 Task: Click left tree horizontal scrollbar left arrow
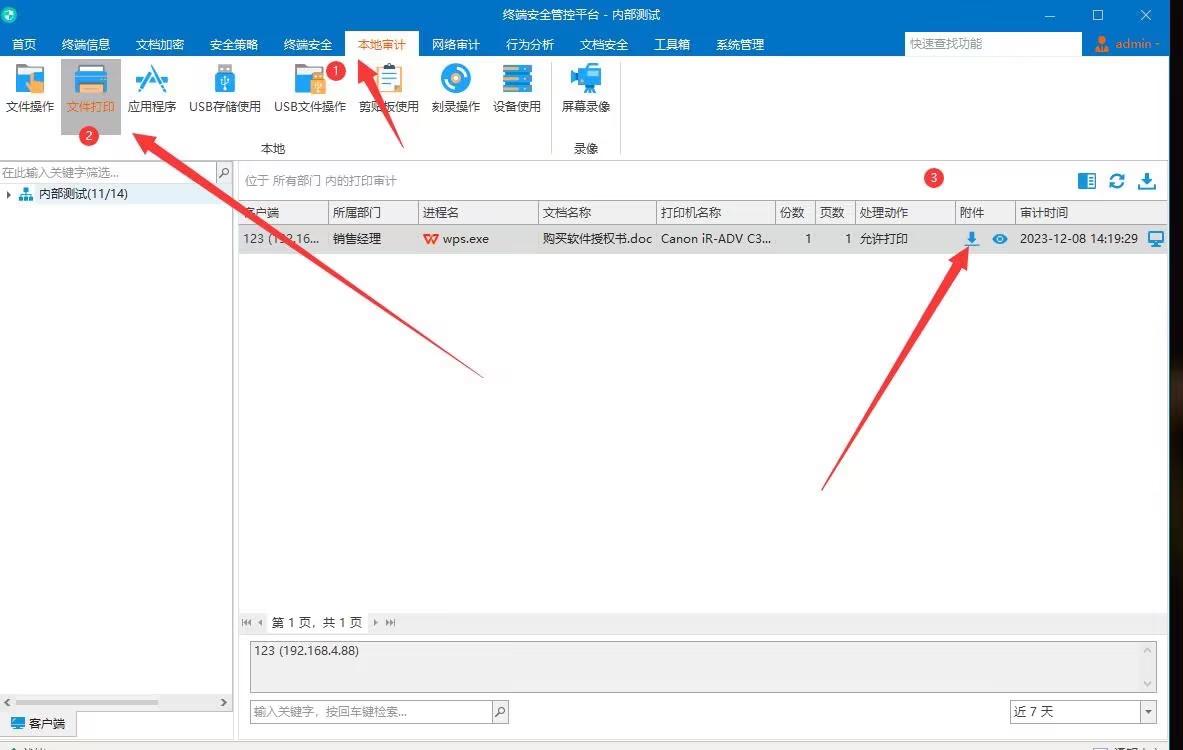click(x=8, y=702)
